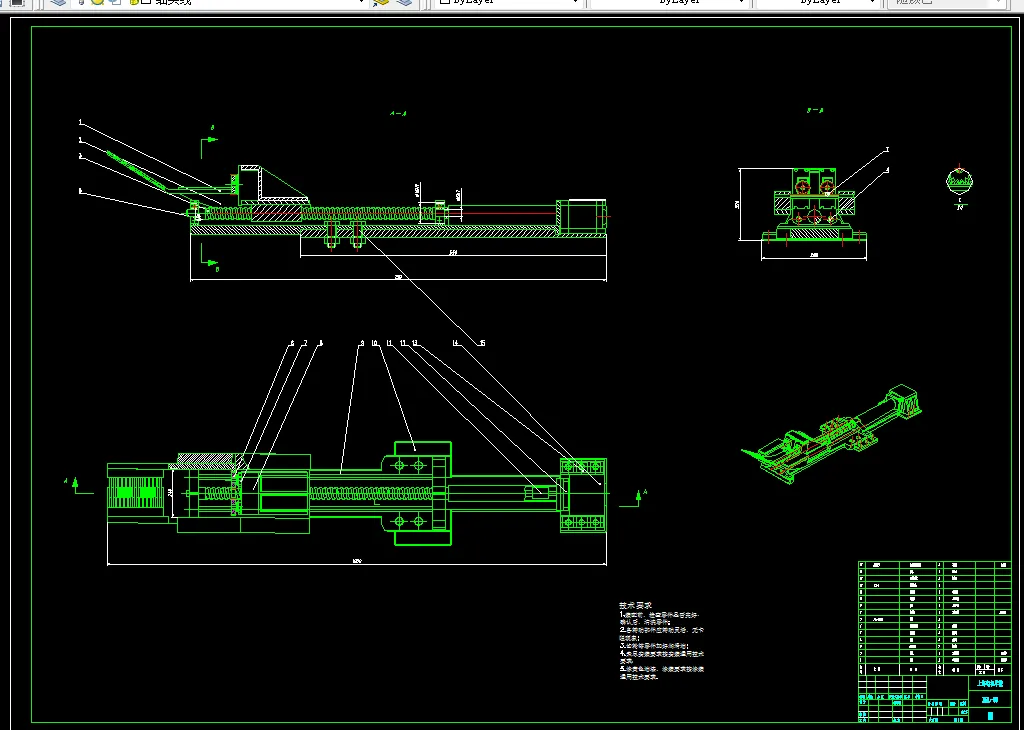Click balloon number 15 in the drawing
1024x730 pixels.
pyautogui.click(x=482, y=343)
